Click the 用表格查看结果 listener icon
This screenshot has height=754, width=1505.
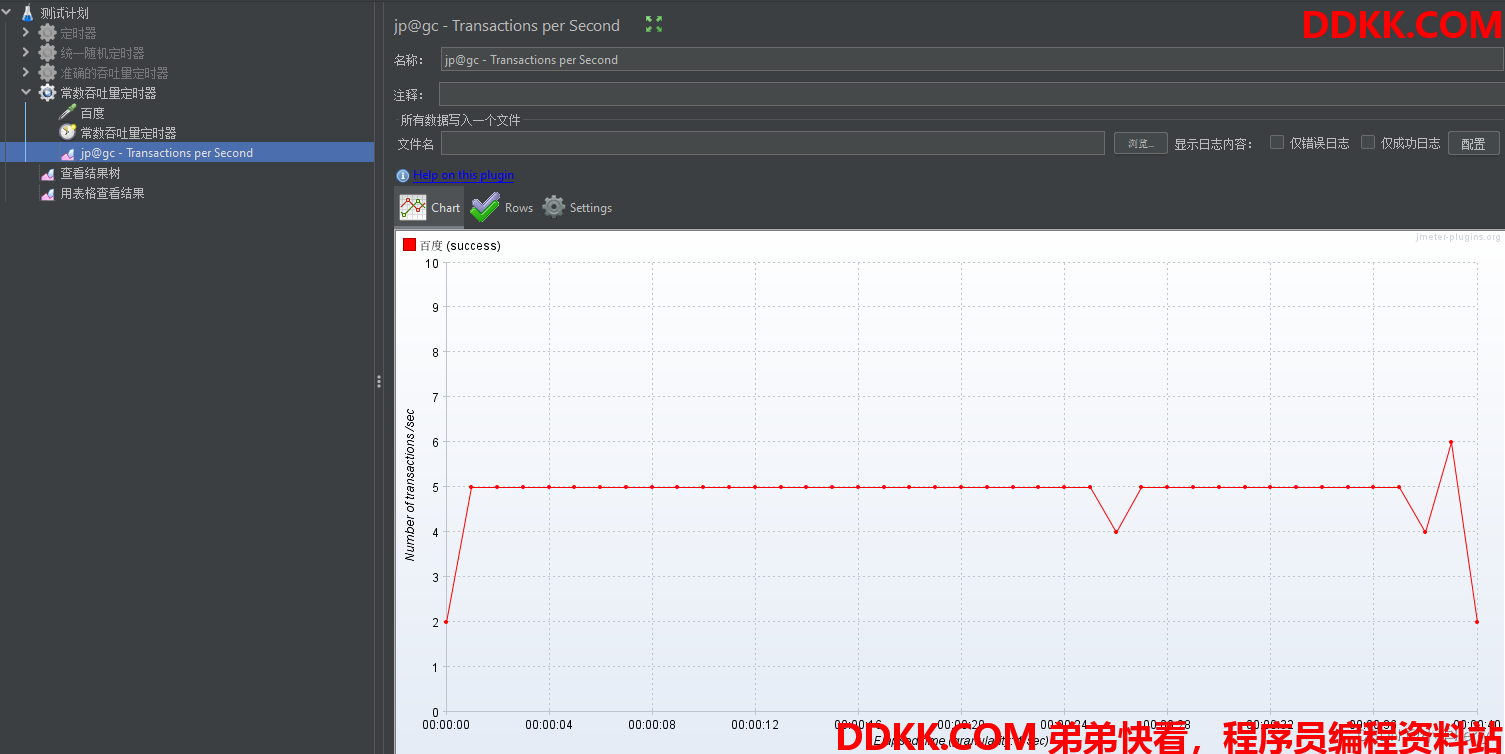(x=47, y=193)
